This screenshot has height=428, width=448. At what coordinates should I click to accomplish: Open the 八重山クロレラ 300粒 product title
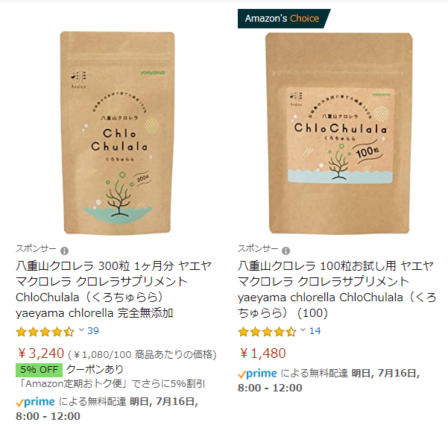tap(114, 289)
